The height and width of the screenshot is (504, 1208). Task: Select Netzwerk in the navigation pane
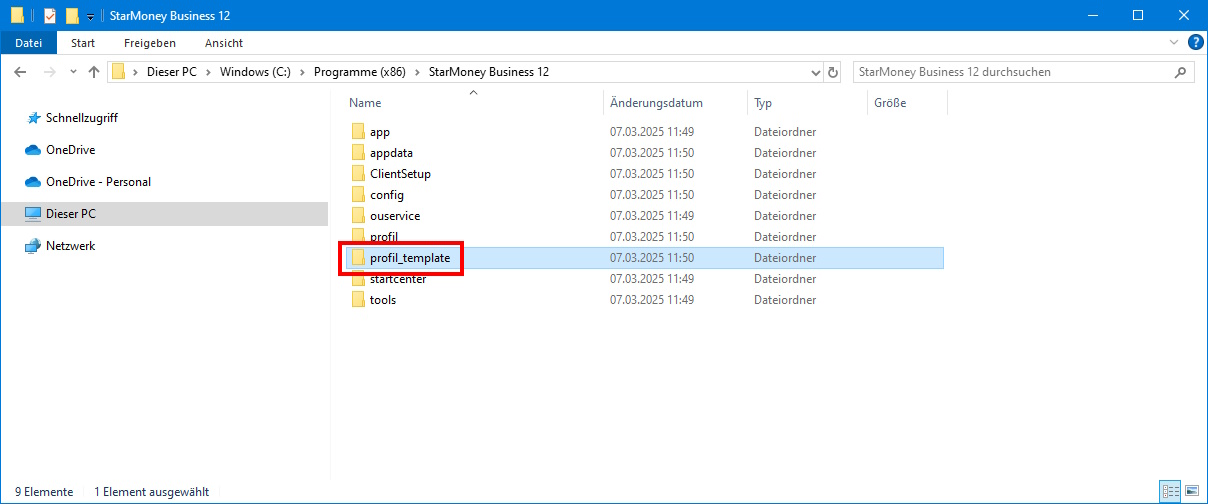point(70,246)
